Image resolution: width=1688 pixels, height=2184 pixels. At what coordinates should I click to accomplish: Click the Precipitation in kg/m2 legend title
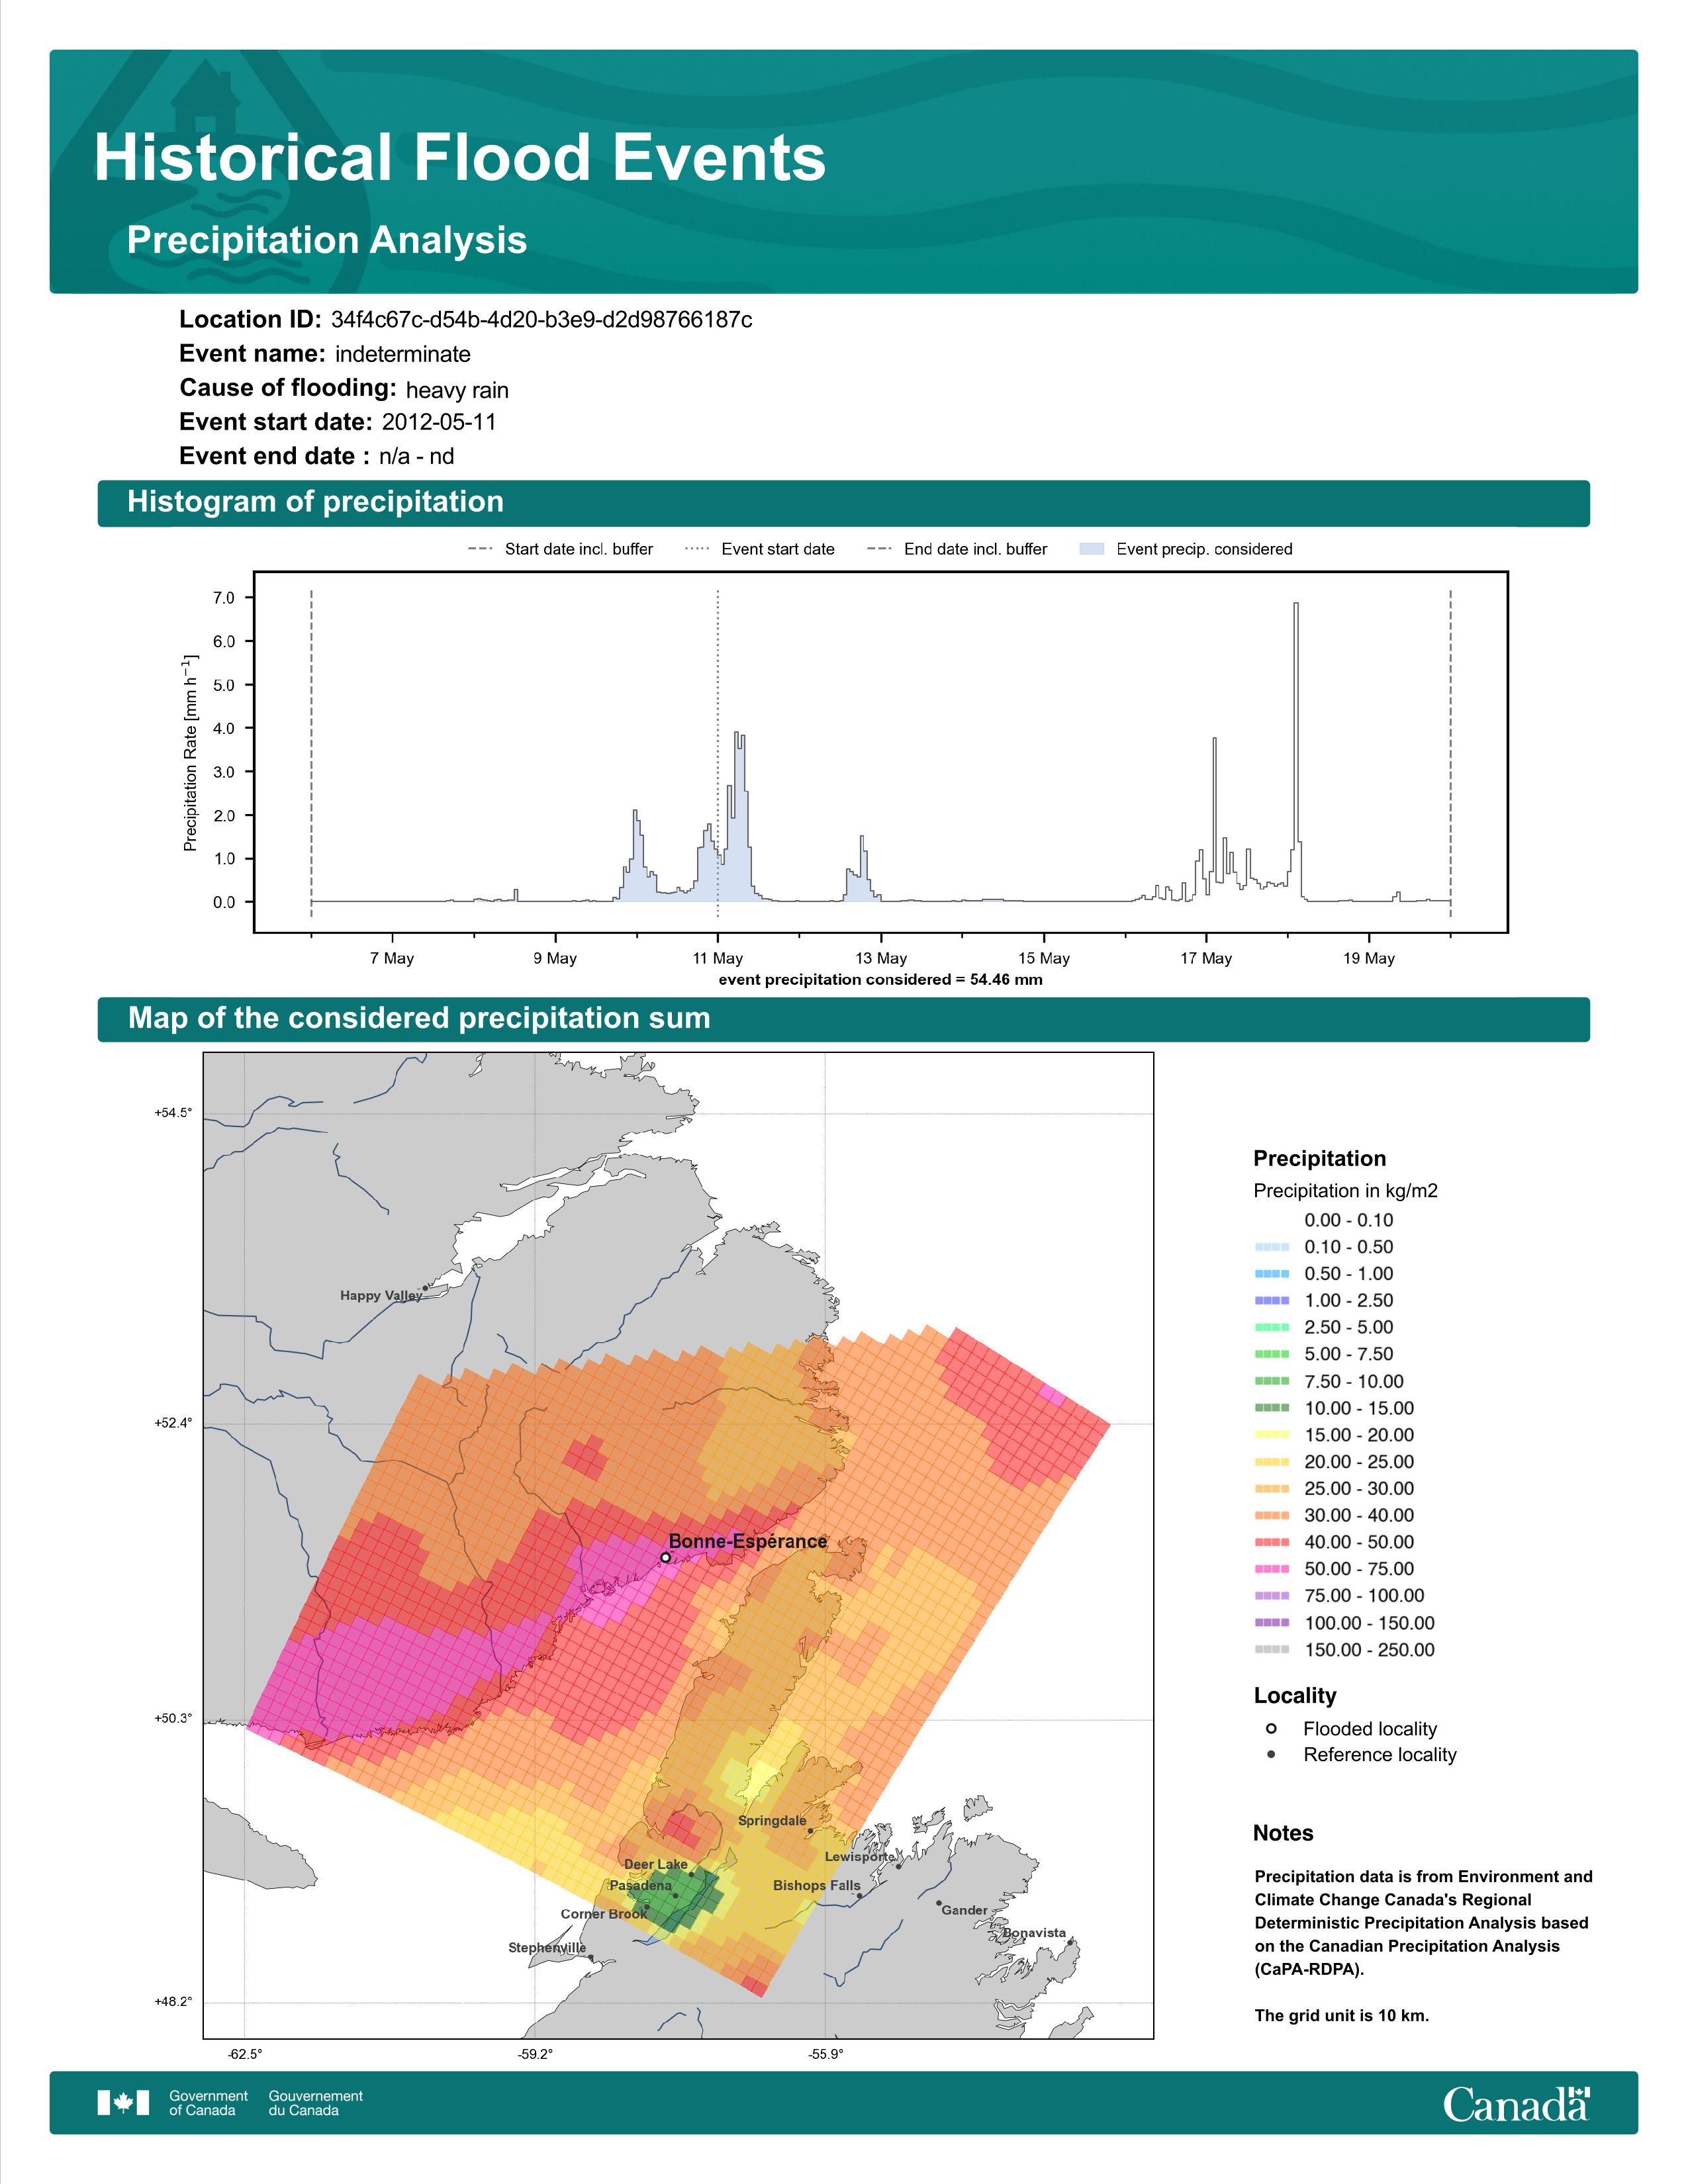[x=1345, y=1190]
